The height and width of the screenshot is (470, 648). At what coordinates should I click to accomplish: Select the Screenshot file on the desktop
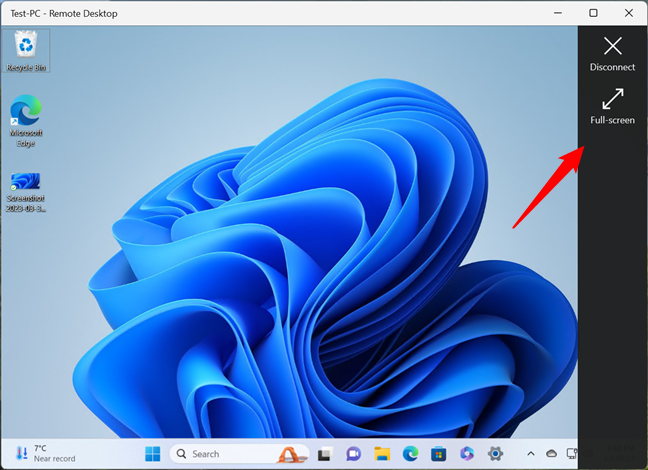click(27, 192)
